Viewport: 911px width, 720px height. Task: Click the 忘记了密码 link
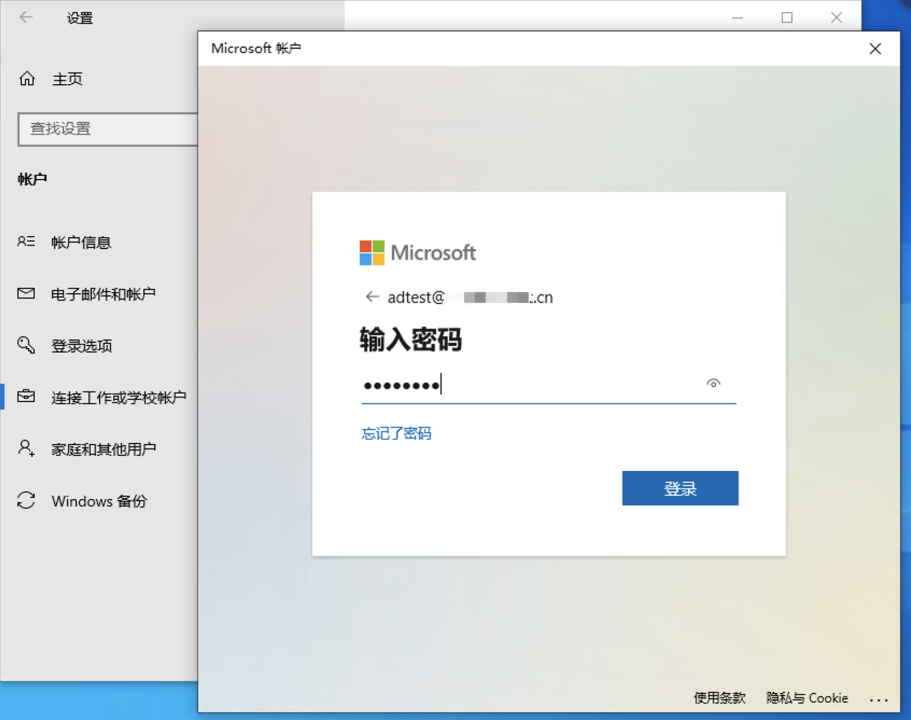(x=396, y=434)
